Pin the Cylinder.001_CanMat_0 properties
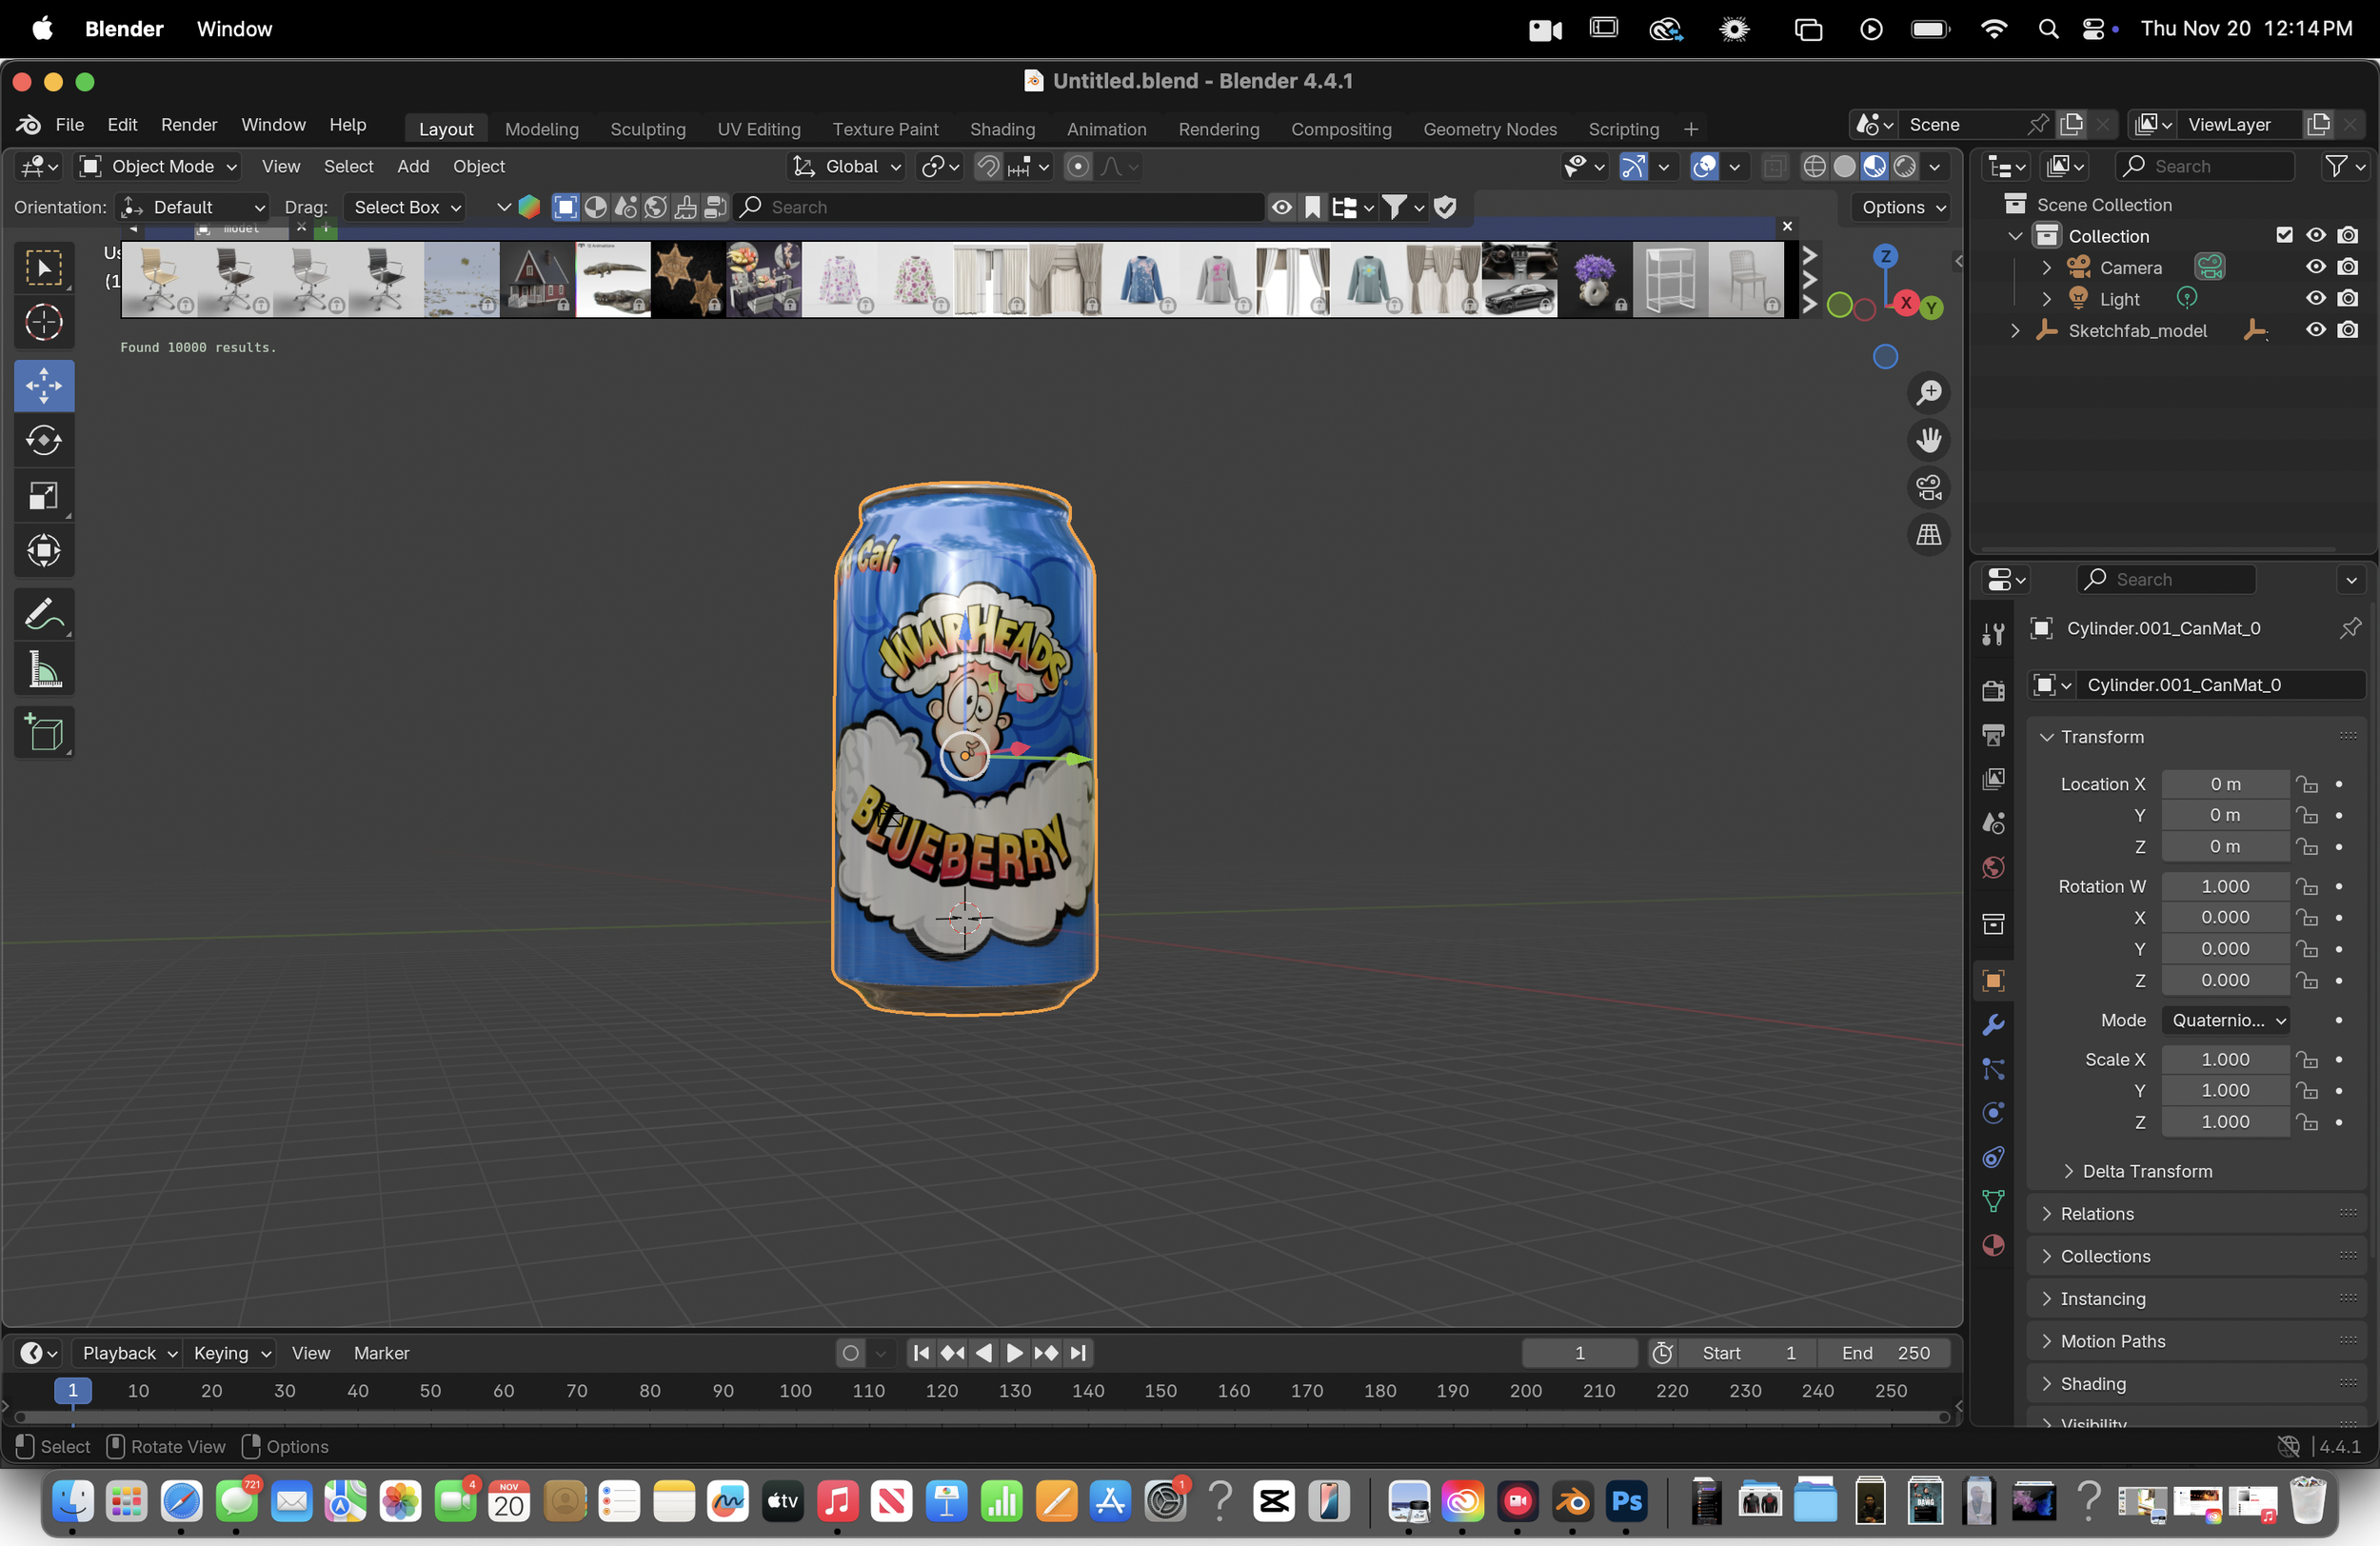Viewport: 2380px width, 1546px height. [2350, 628]
